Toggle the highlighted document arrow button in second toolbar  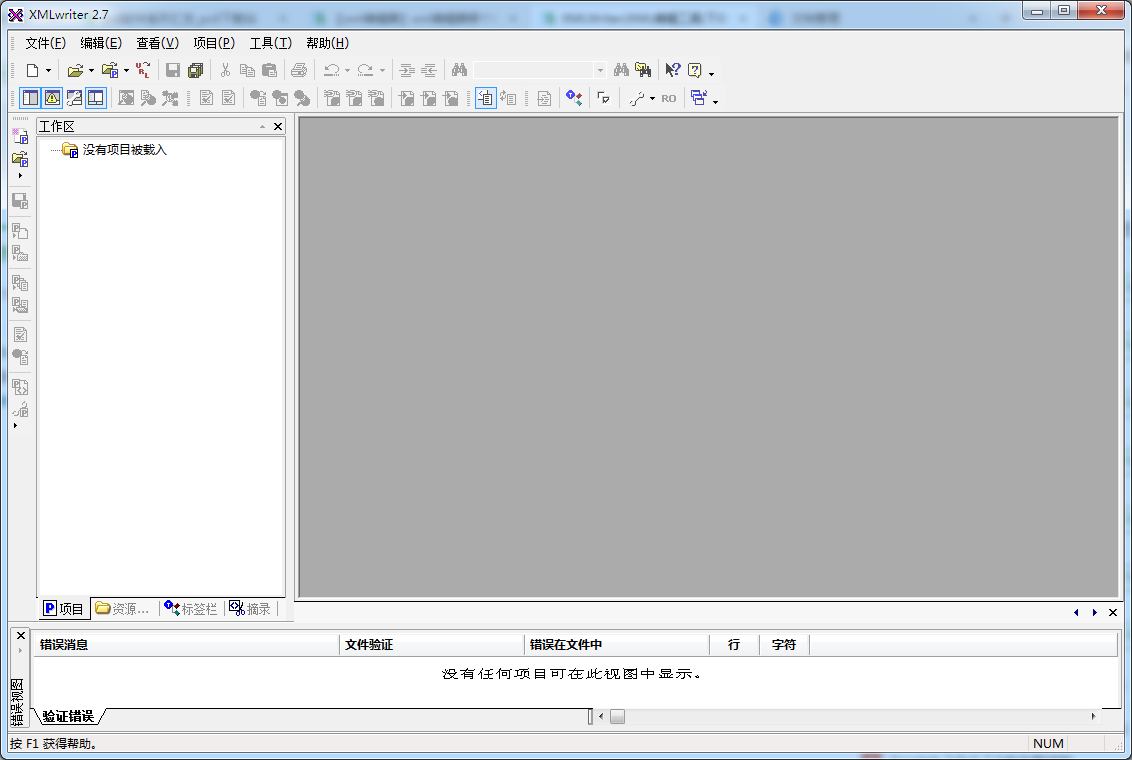[486, 97]
